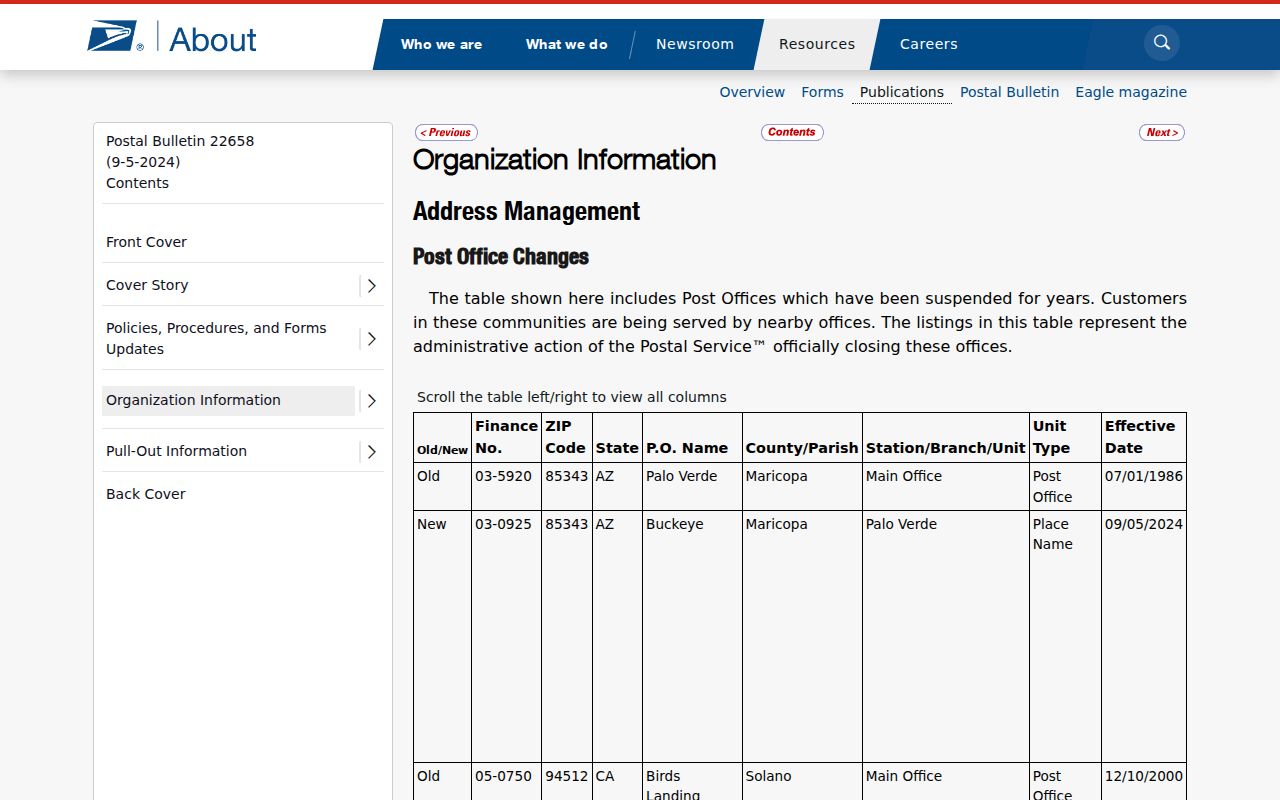Go to the Previous page
Screen dimensions: 1280x800
446,132
